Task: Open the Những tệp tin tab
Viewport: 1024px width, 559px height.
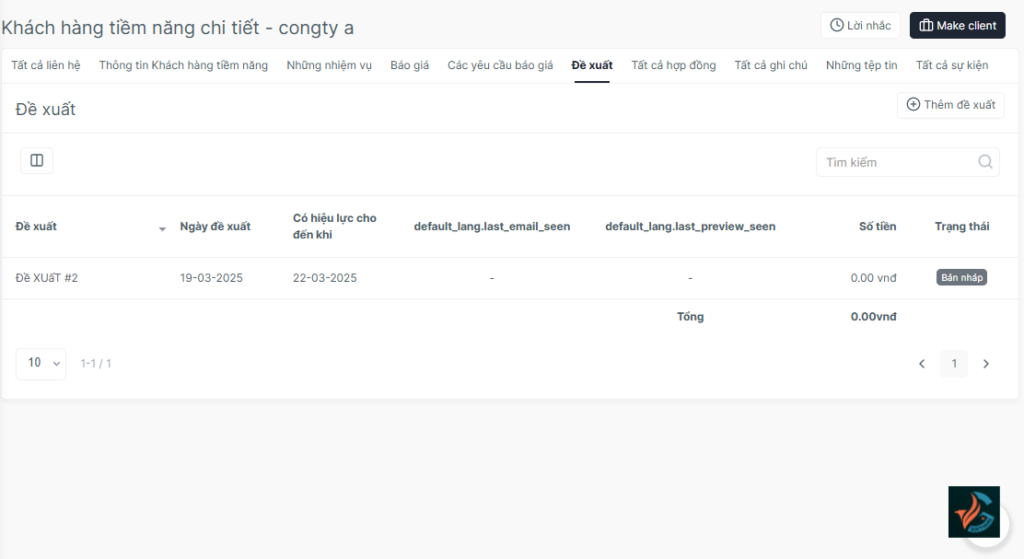Action: (x=861, y=65)
